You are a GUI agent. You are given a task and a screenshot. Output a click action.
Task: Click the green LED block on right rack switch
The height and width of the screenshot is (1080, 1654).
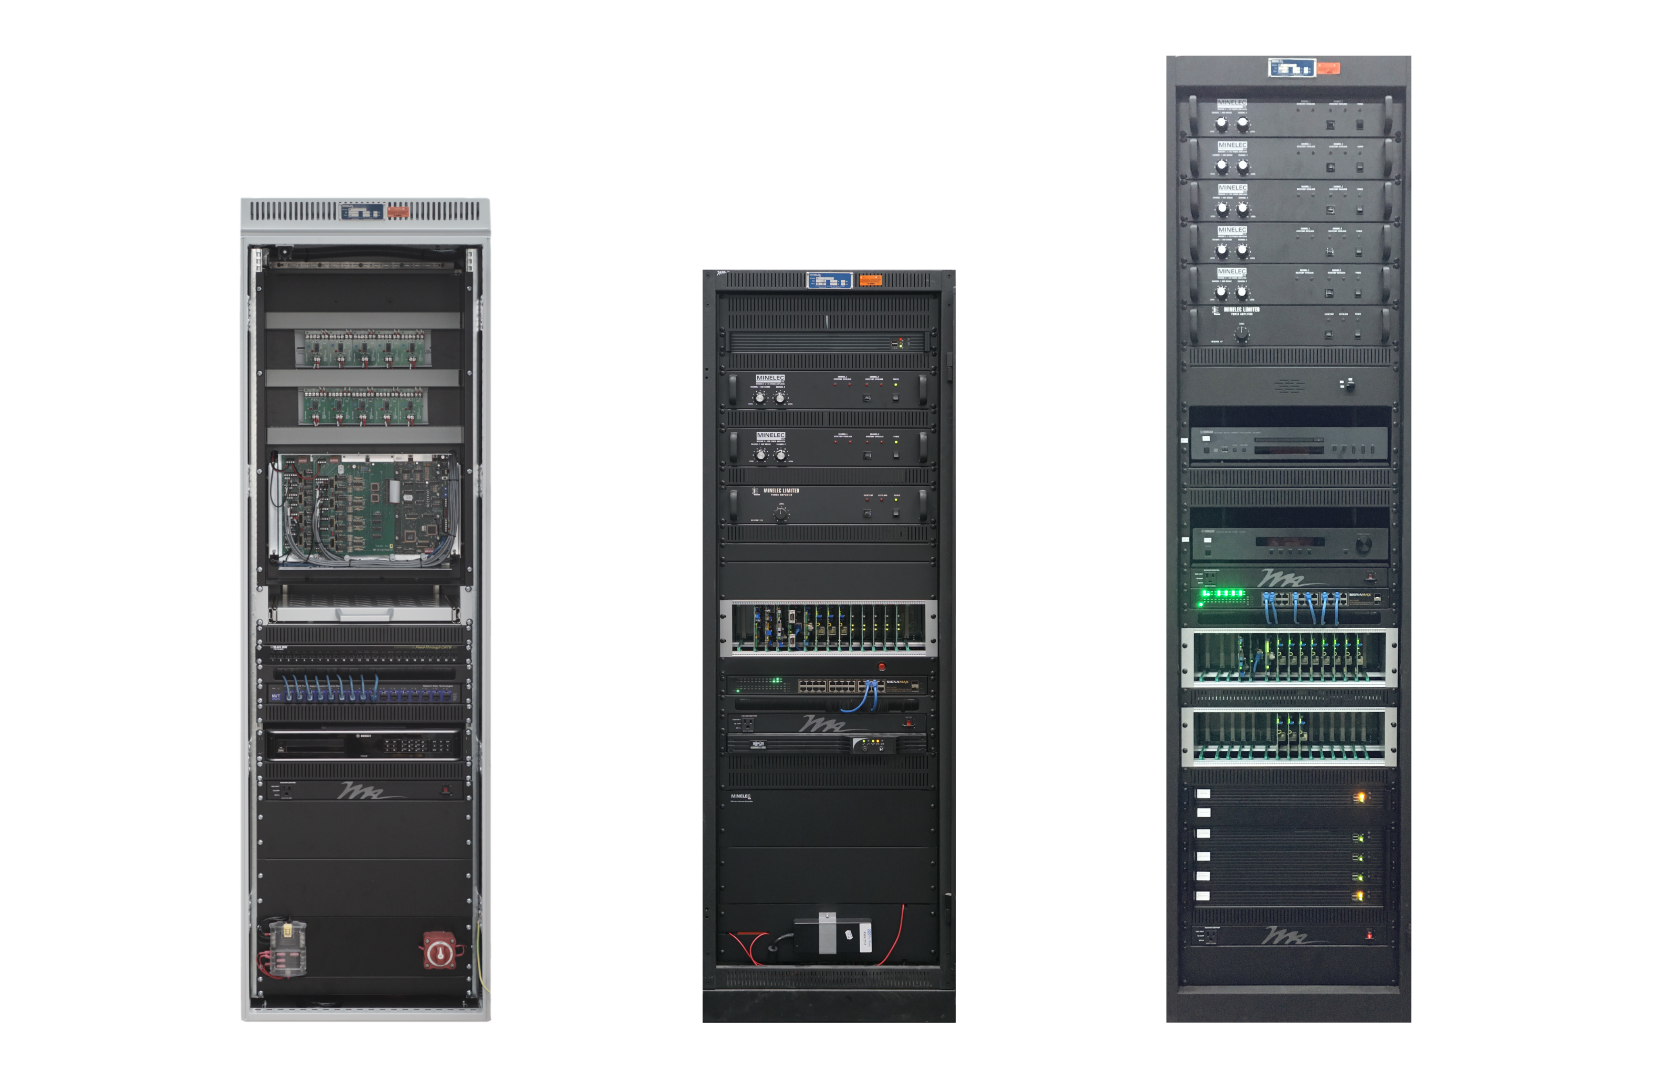(x=1222, y=596)
